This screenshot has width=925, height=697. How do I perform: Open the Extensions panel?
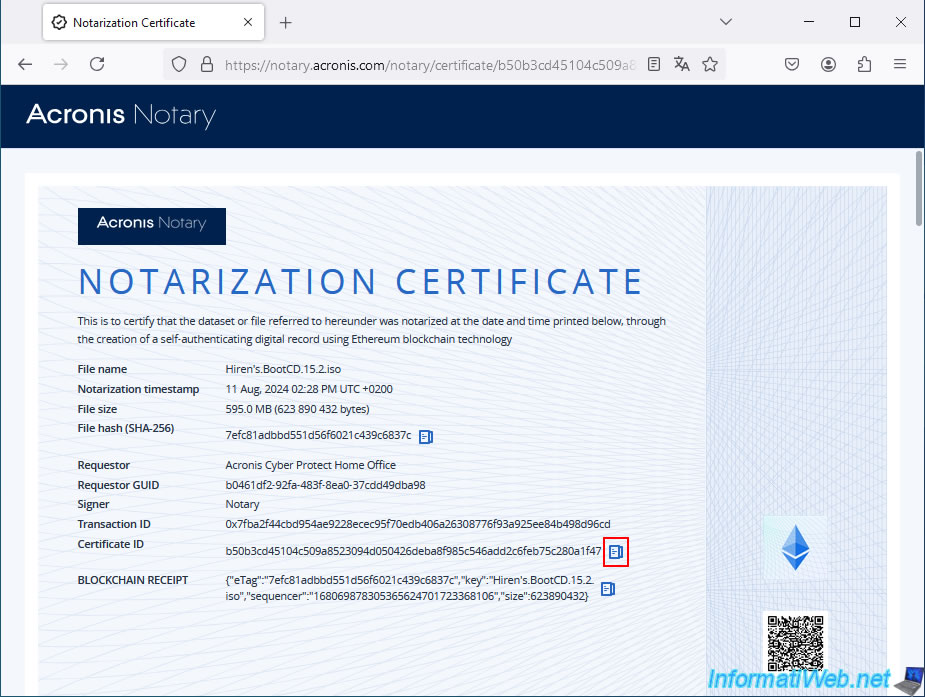click(x=864, y=64)
